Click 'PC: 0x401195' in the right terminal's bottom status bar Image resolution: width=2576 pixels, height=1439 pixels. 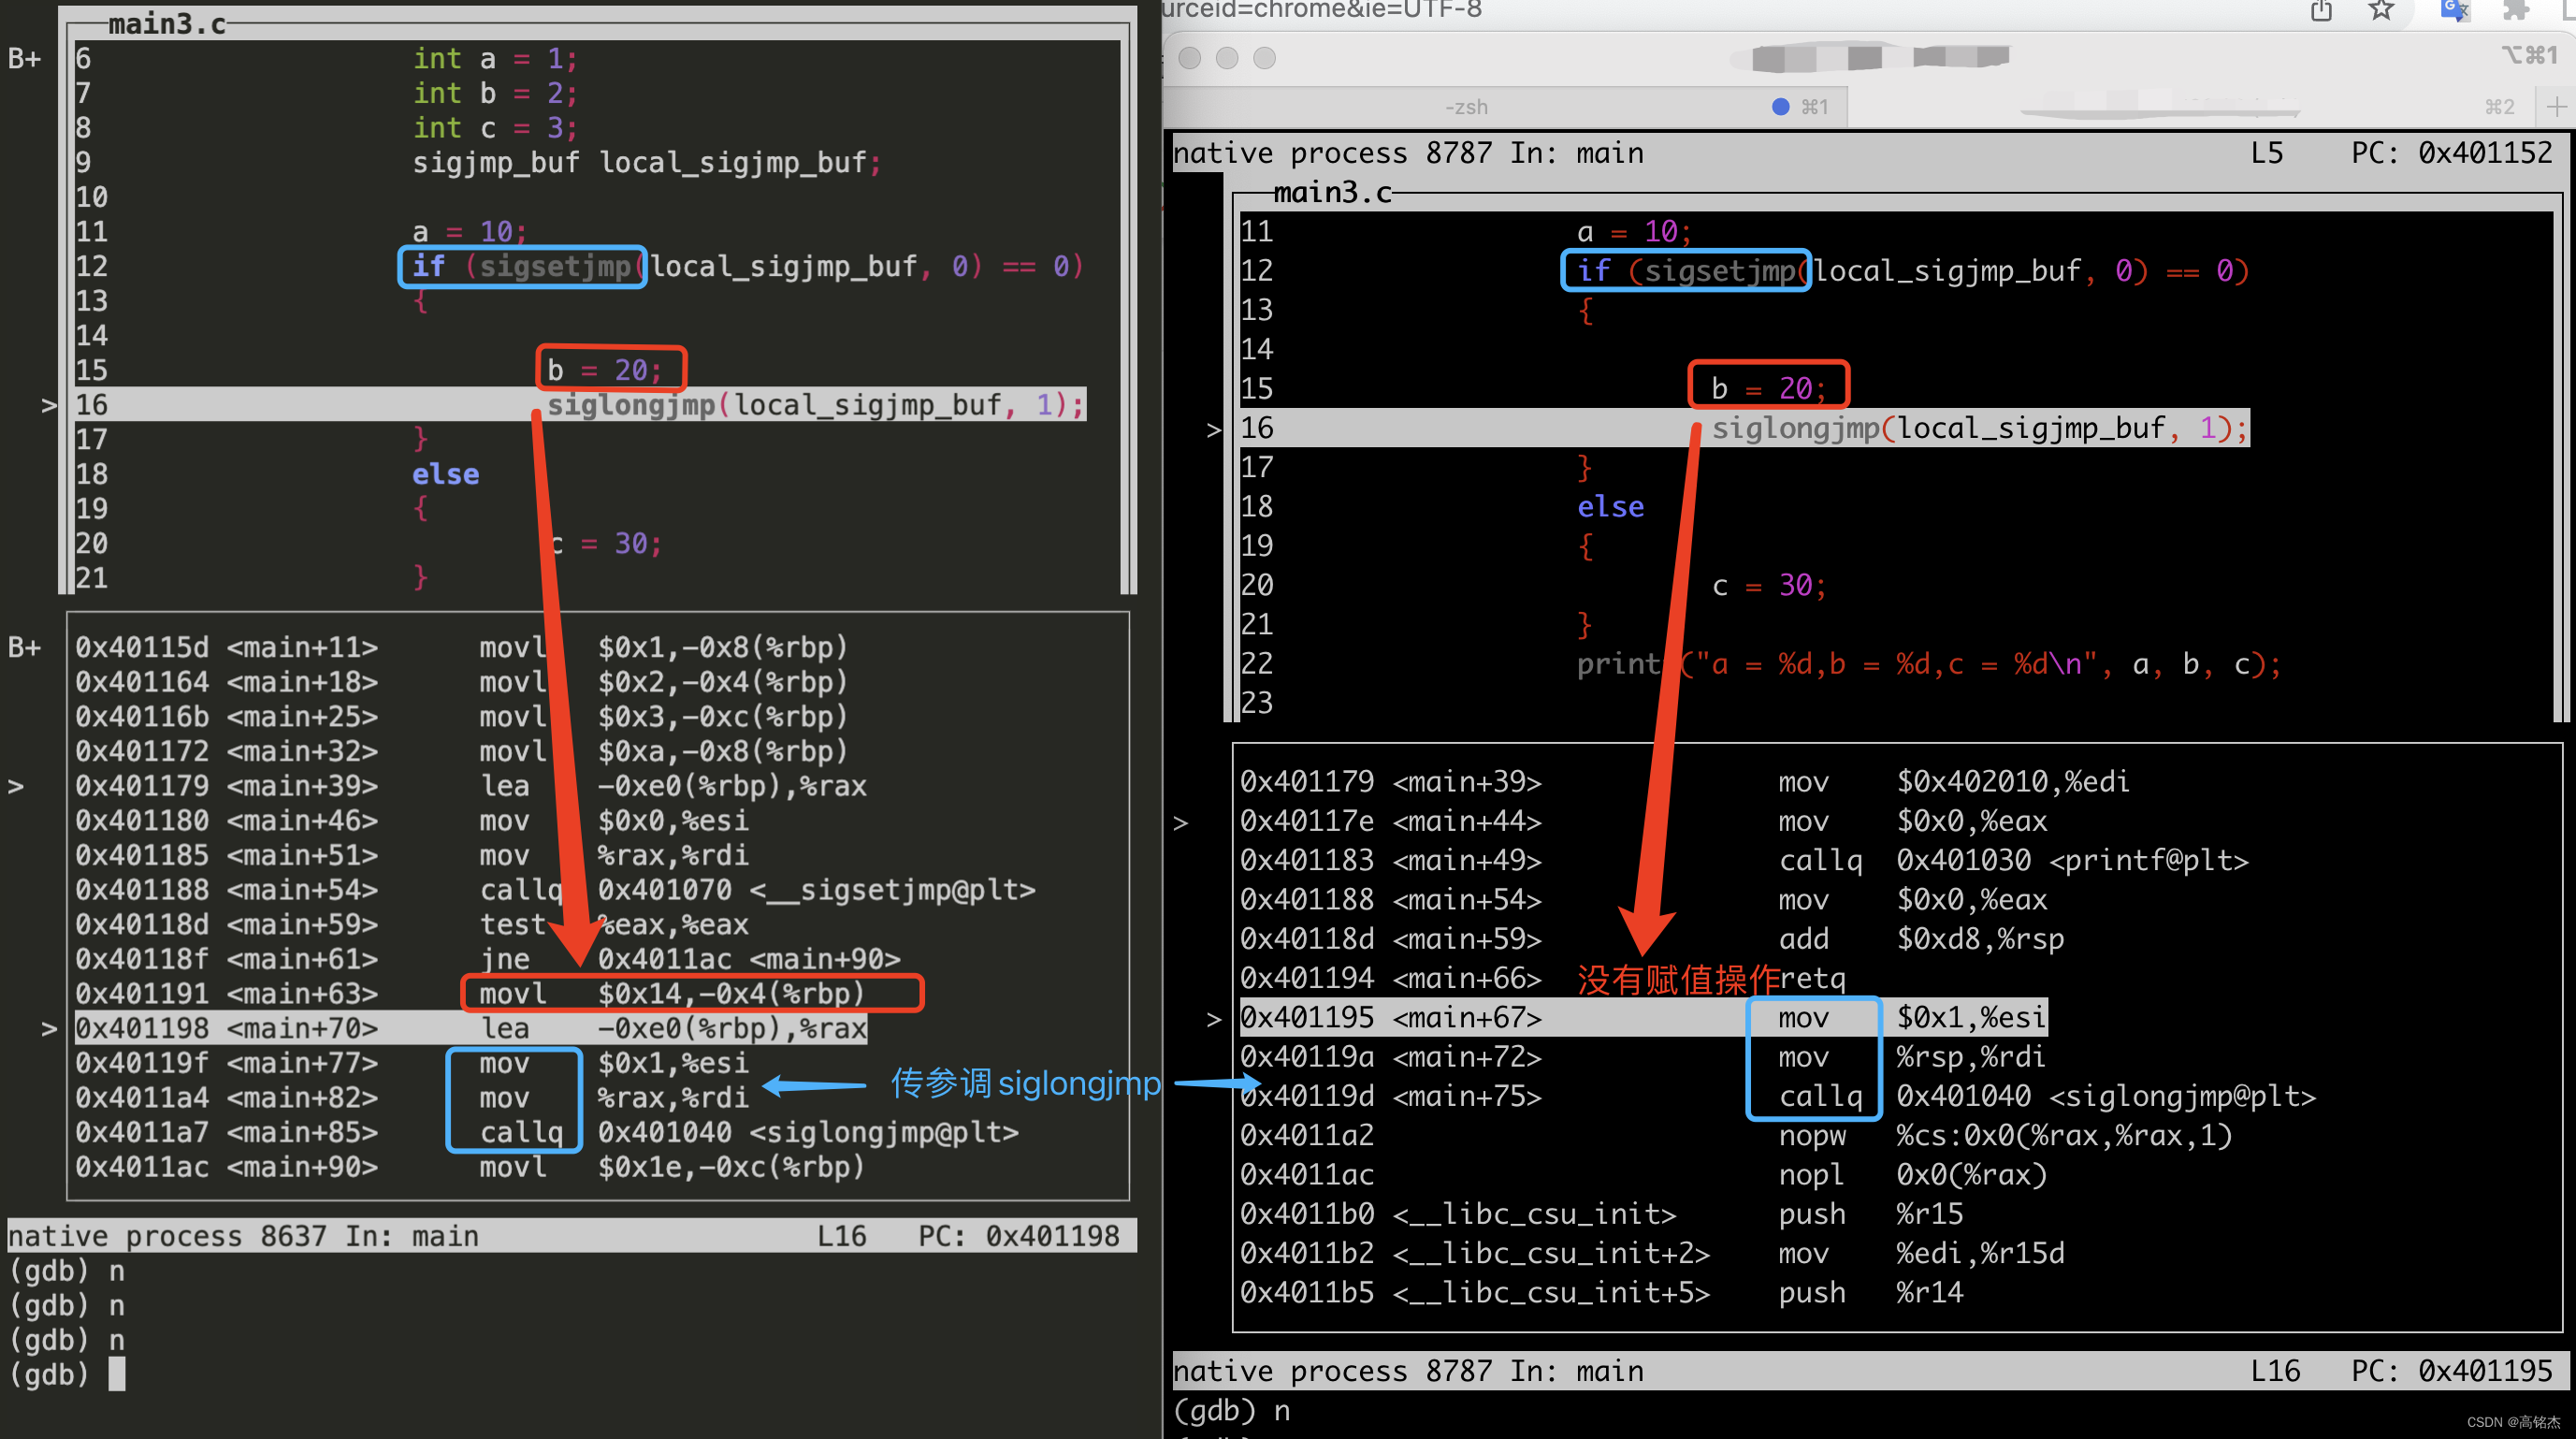pyautogui.click(x=2452, y=1371)
